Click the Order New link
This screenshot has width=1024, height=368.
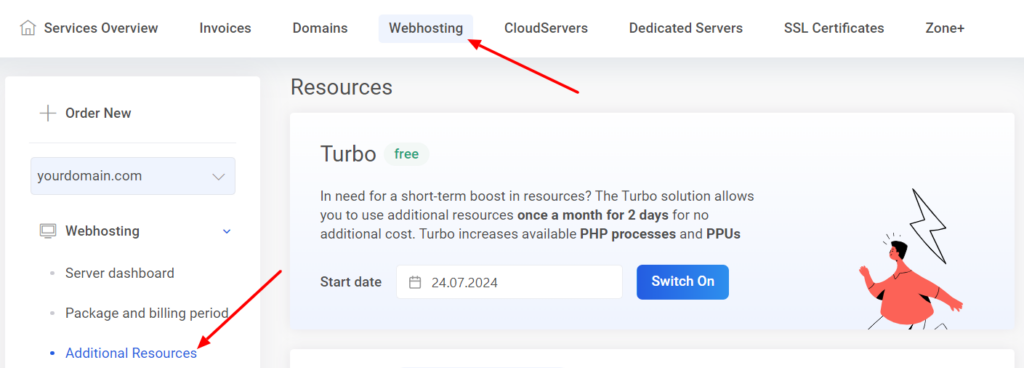coord(98,114)
